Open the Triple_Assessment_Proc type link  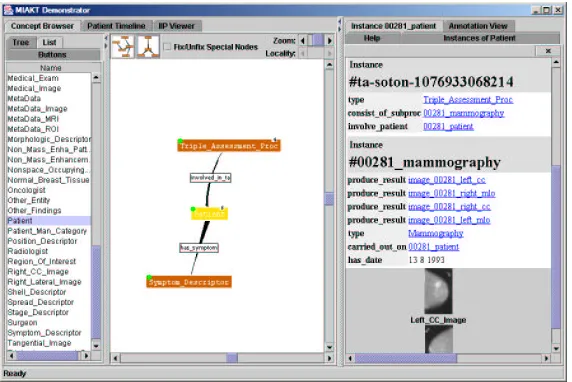pyautogui.click(x=468, y=100)
